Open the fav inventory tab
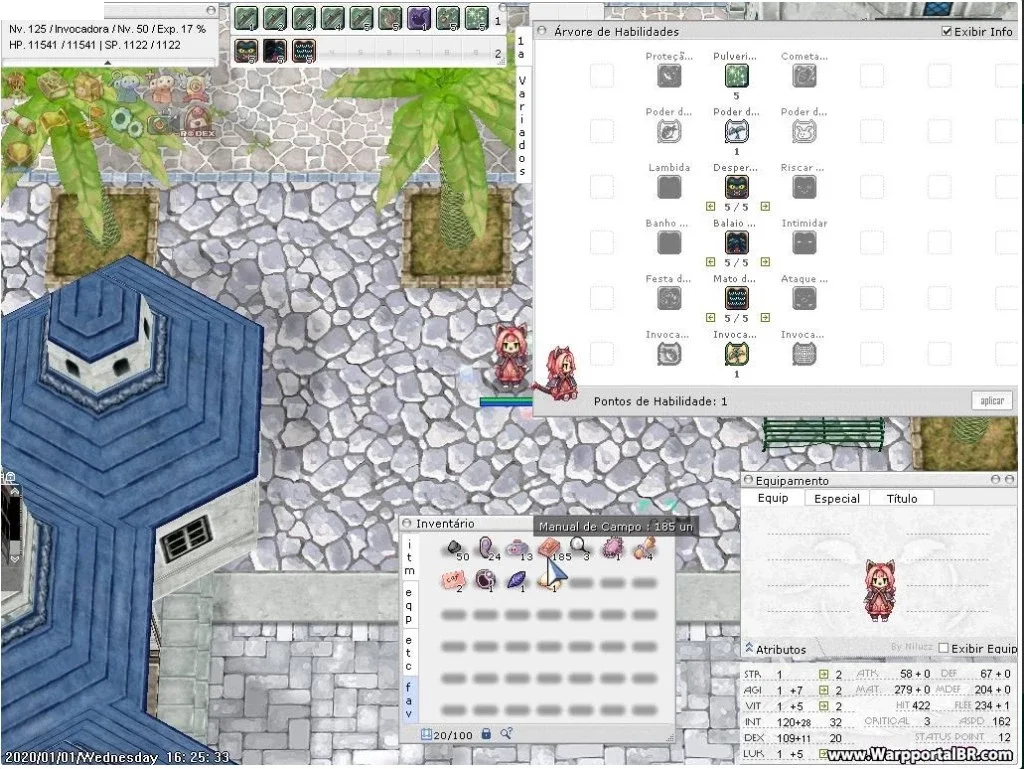The height and width of the screenshot is (769, 1024). [x=409, y=700]
